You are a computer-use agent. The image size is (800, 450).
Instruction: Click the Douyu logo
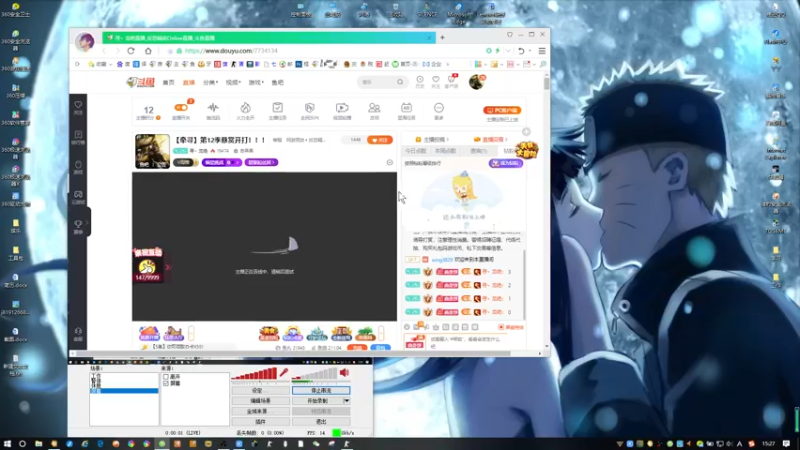140,82
